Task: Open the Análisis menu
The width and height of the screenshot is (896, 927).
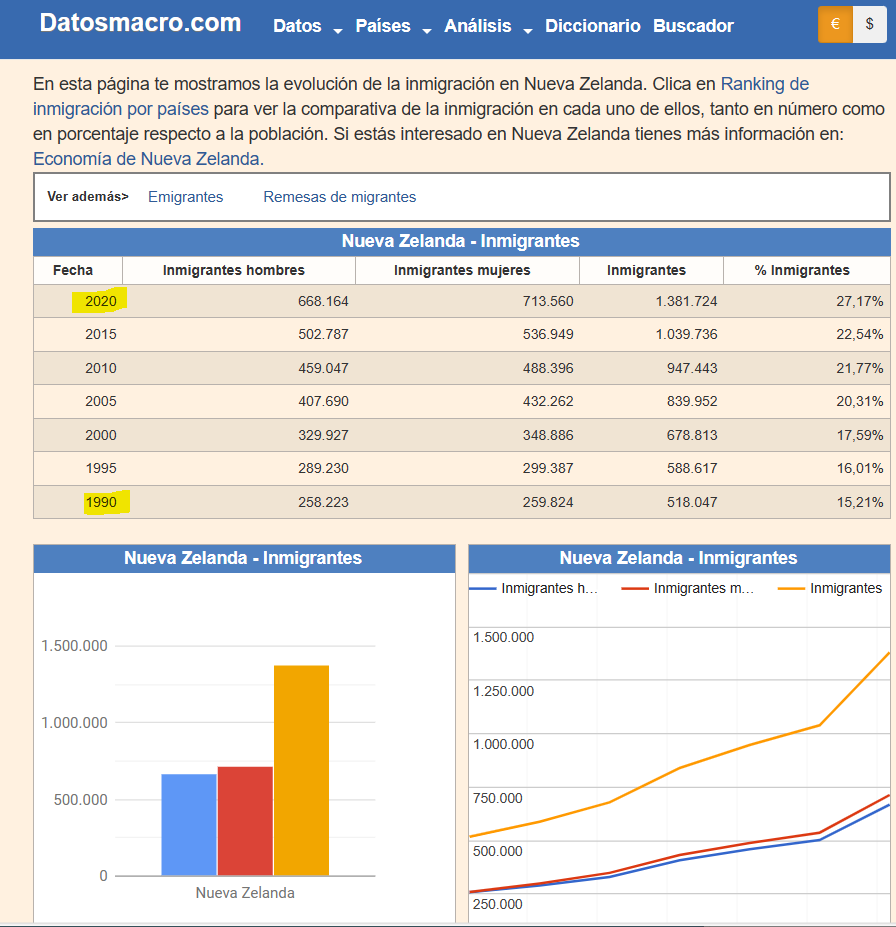Action: tap(478, 26)
